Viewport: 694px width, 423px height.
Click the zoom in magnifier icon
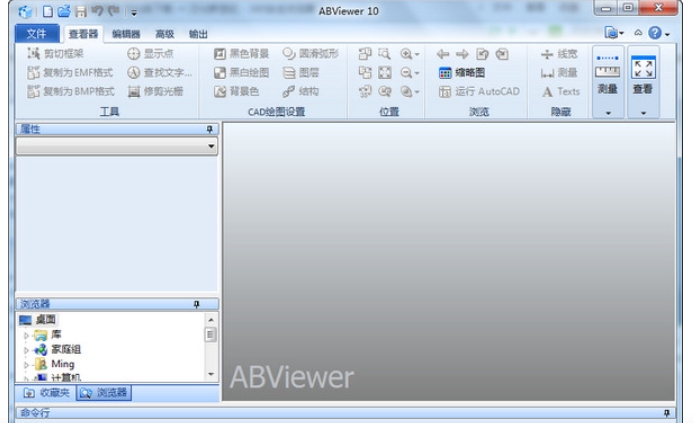(x=406, y=54)
